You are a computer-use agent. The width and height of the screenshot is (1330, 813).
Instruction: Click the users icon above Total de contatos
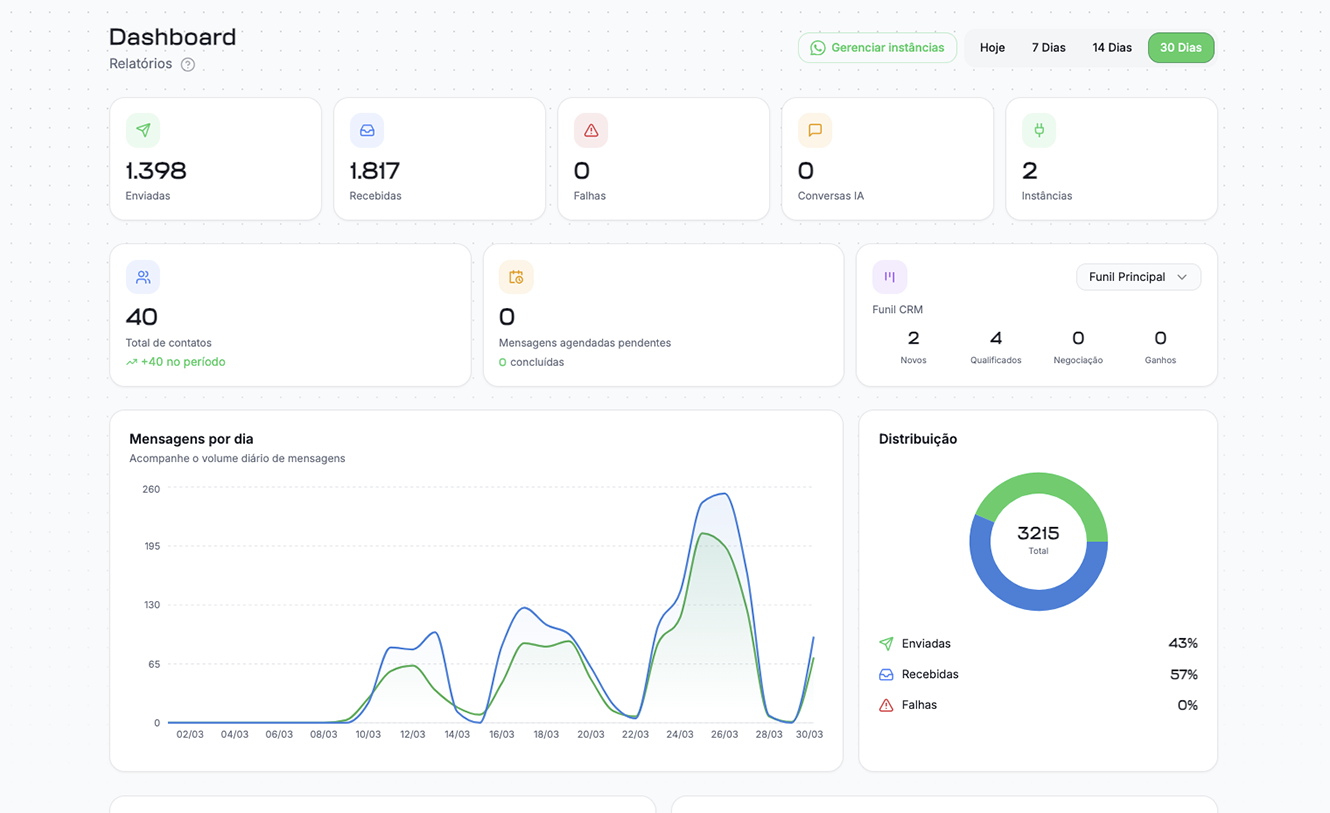143,277
